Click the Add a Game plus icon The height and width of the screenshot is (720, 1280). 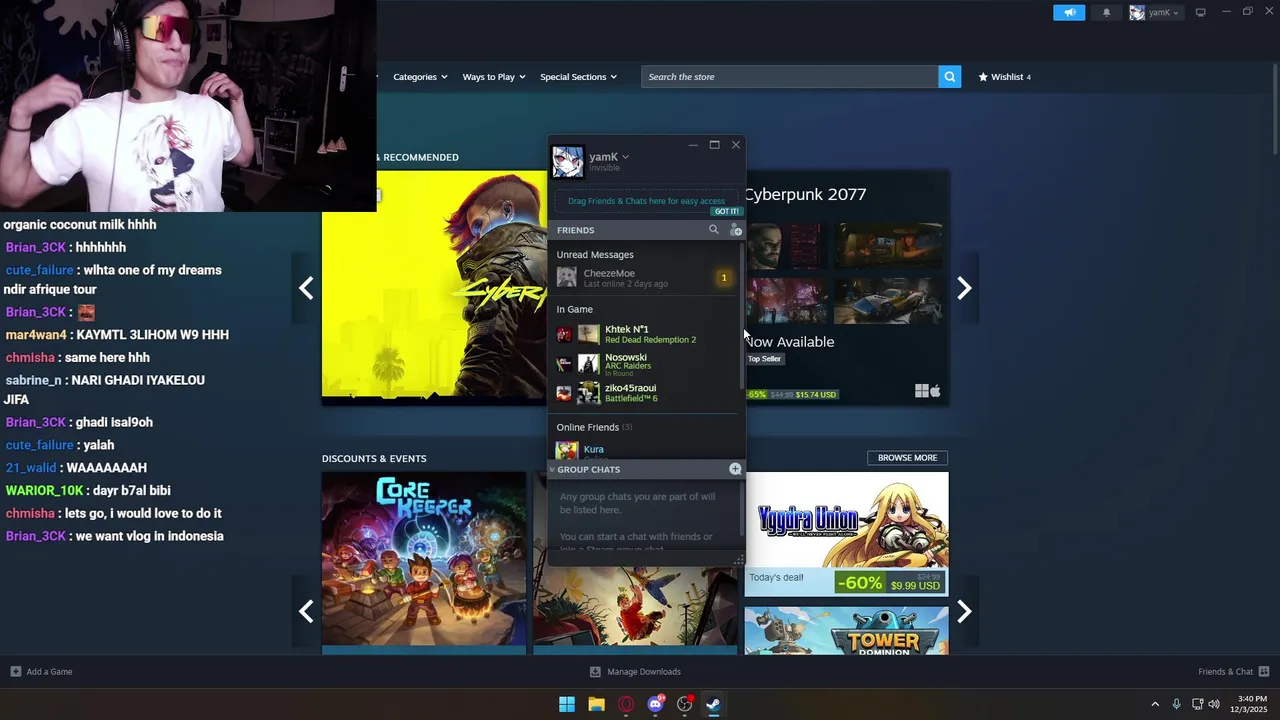tap(15, 672)
